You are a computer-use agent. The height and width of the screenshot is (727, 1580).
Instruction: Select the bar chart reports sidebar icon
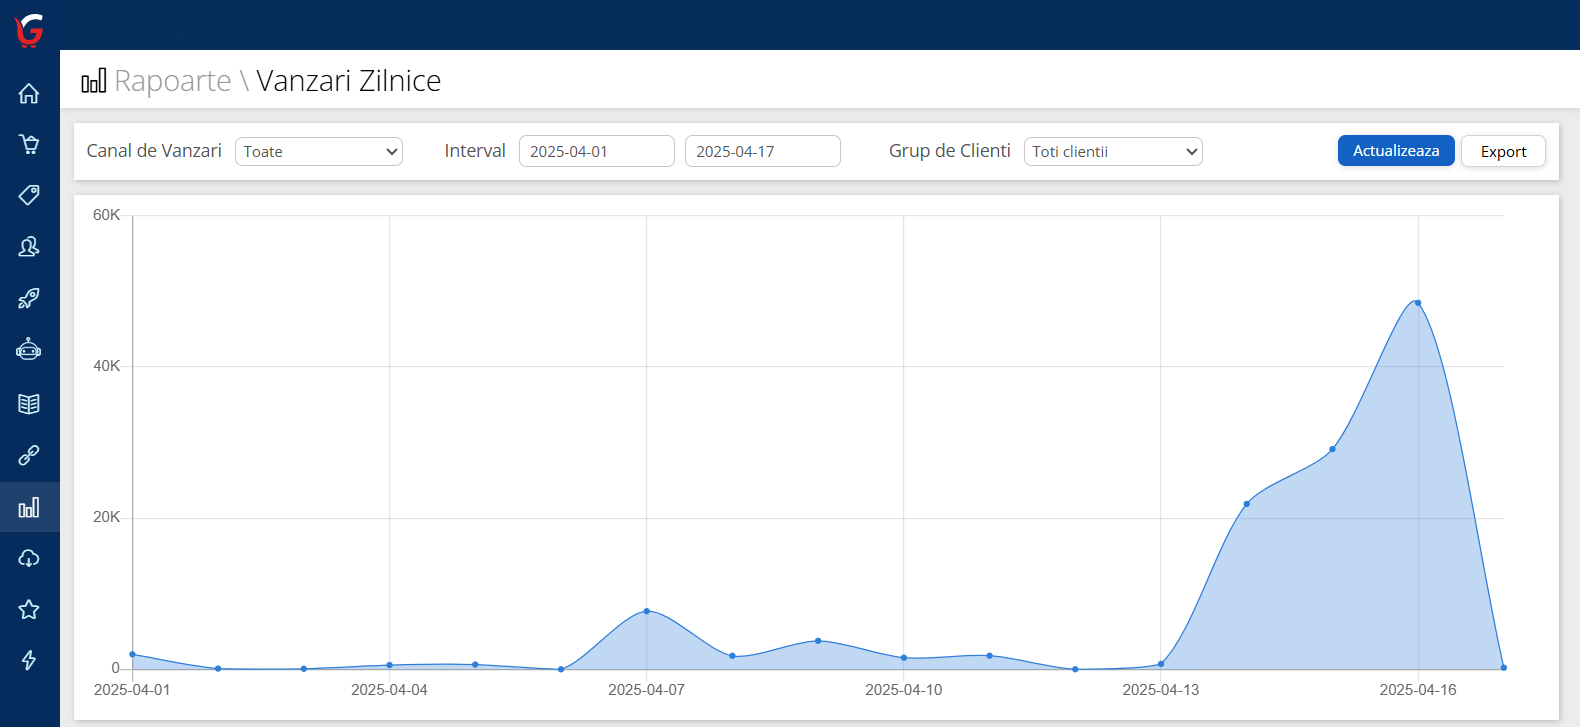click(29, 508)
